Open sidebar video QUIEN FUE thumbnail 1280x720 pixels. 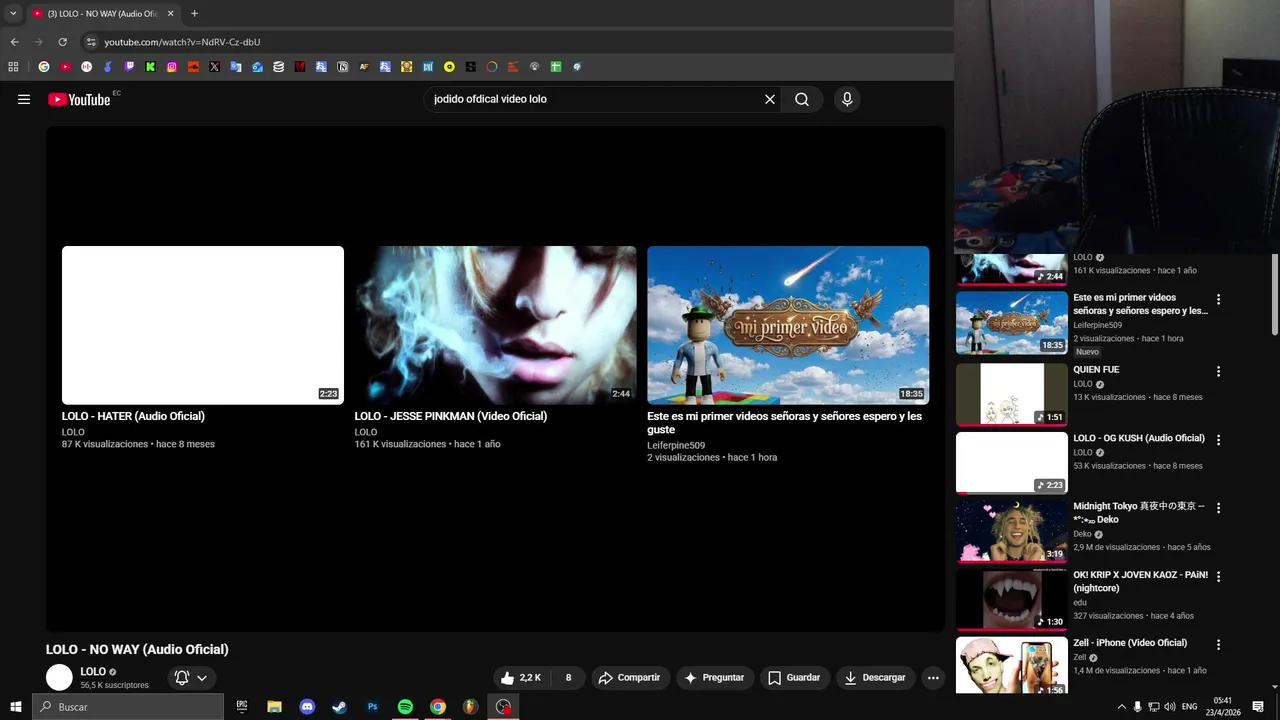click(1012, 394)
